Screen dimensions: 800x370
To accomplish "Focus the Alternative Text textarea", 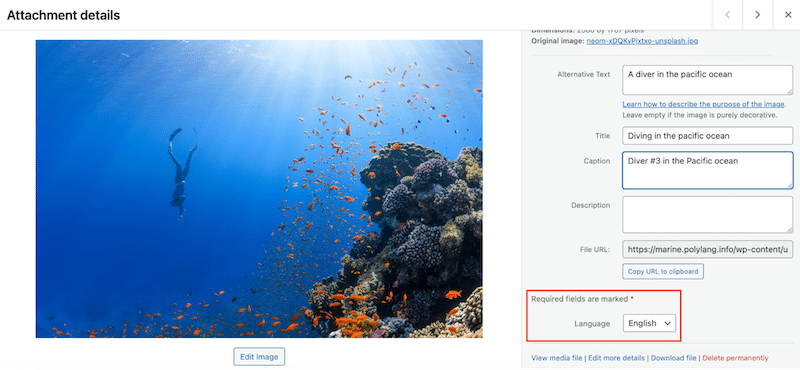I will (708, 80).
